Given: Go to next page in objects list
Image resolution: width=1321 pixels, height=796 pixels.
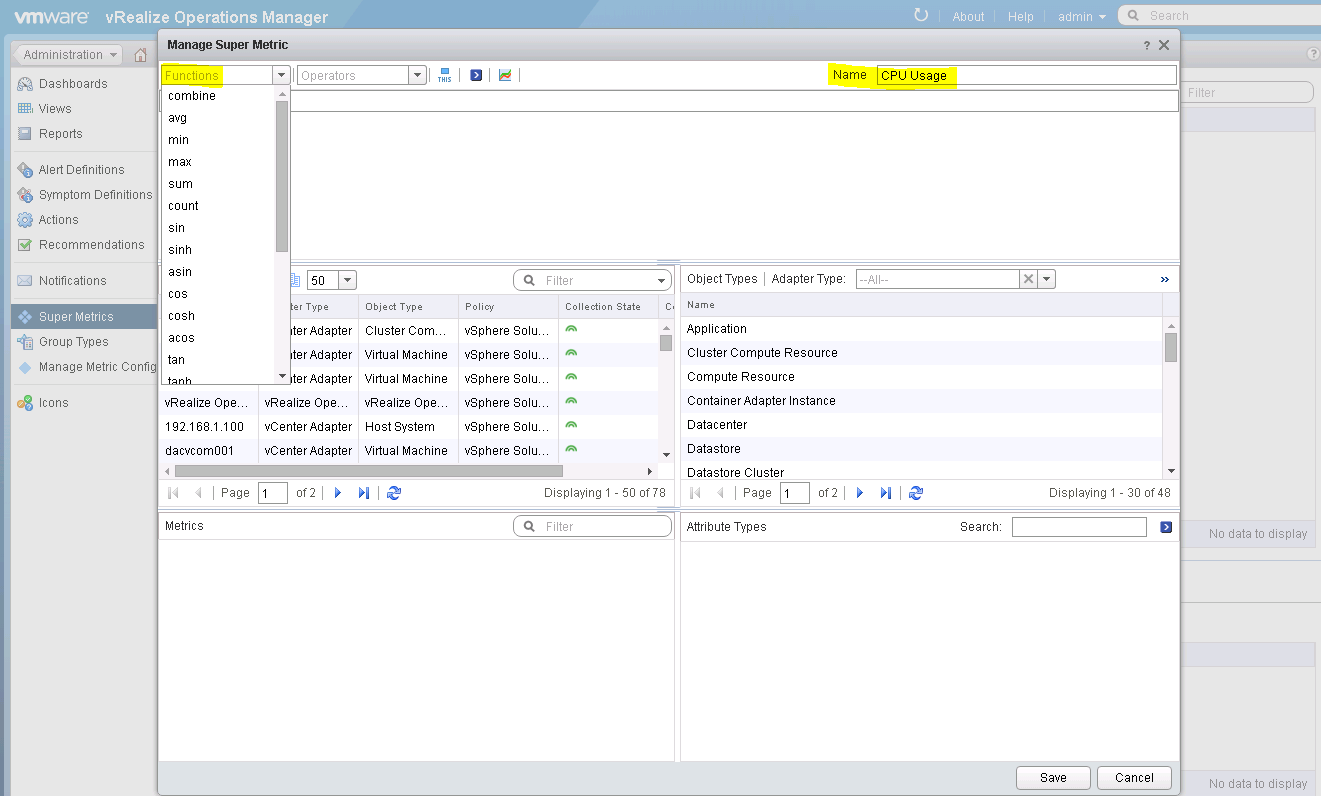Looking at the screenshot, I should coord(338,493).
